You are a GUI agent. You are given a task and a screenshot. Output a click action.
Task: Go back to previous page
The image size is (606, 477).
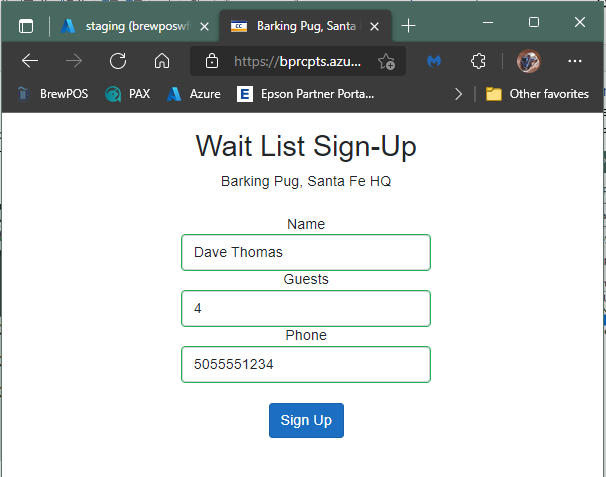30,61
